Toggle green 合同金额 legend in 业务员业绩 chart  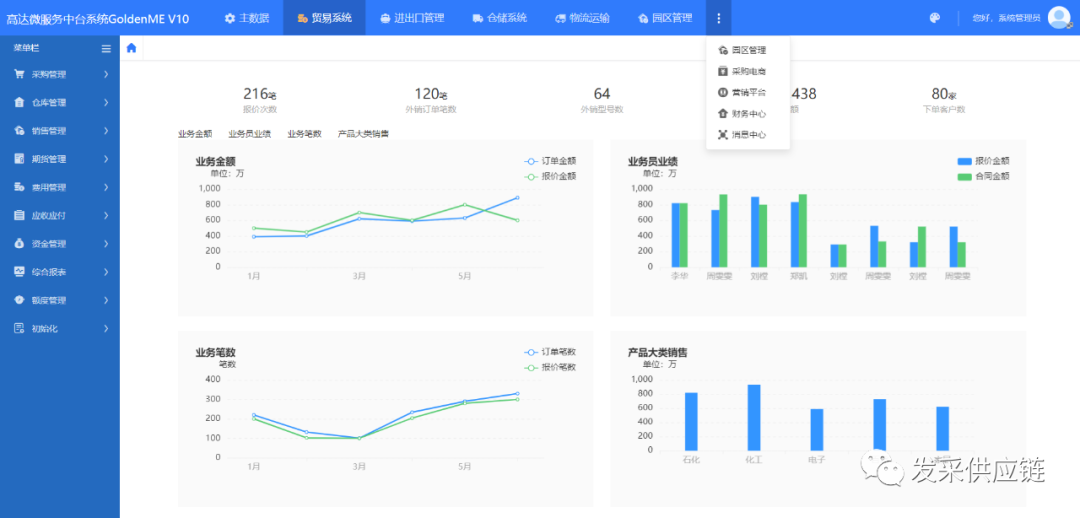tap(983, 176)
